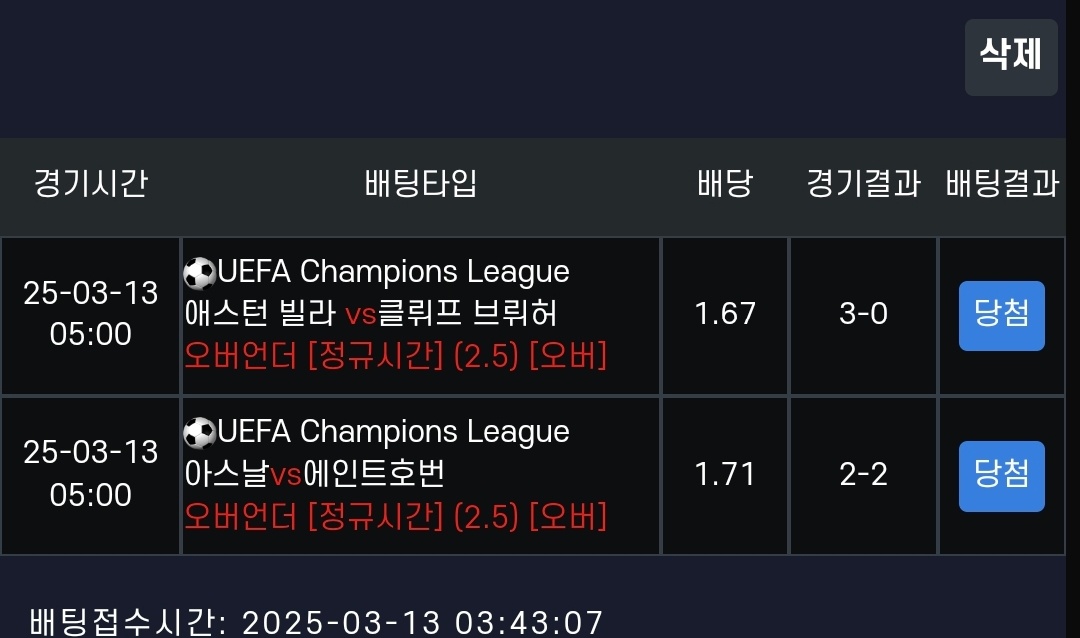Select the 3-0 match score

pyautogui.click(x=863, y=314)
